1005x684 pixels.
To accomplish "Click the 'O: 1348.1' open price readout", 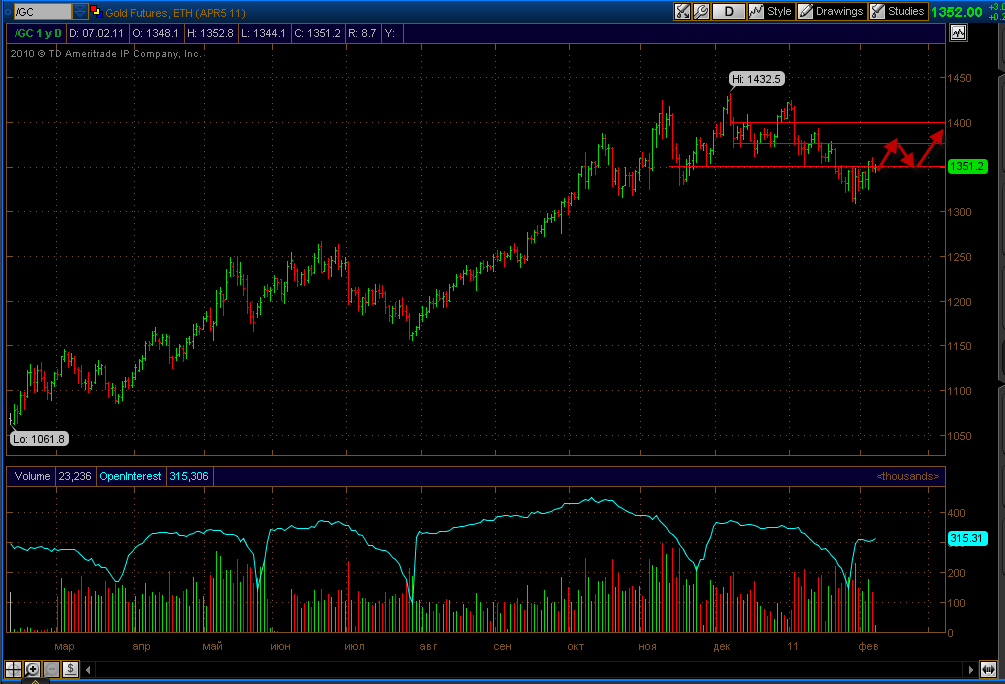I will [x=155, y=33].
